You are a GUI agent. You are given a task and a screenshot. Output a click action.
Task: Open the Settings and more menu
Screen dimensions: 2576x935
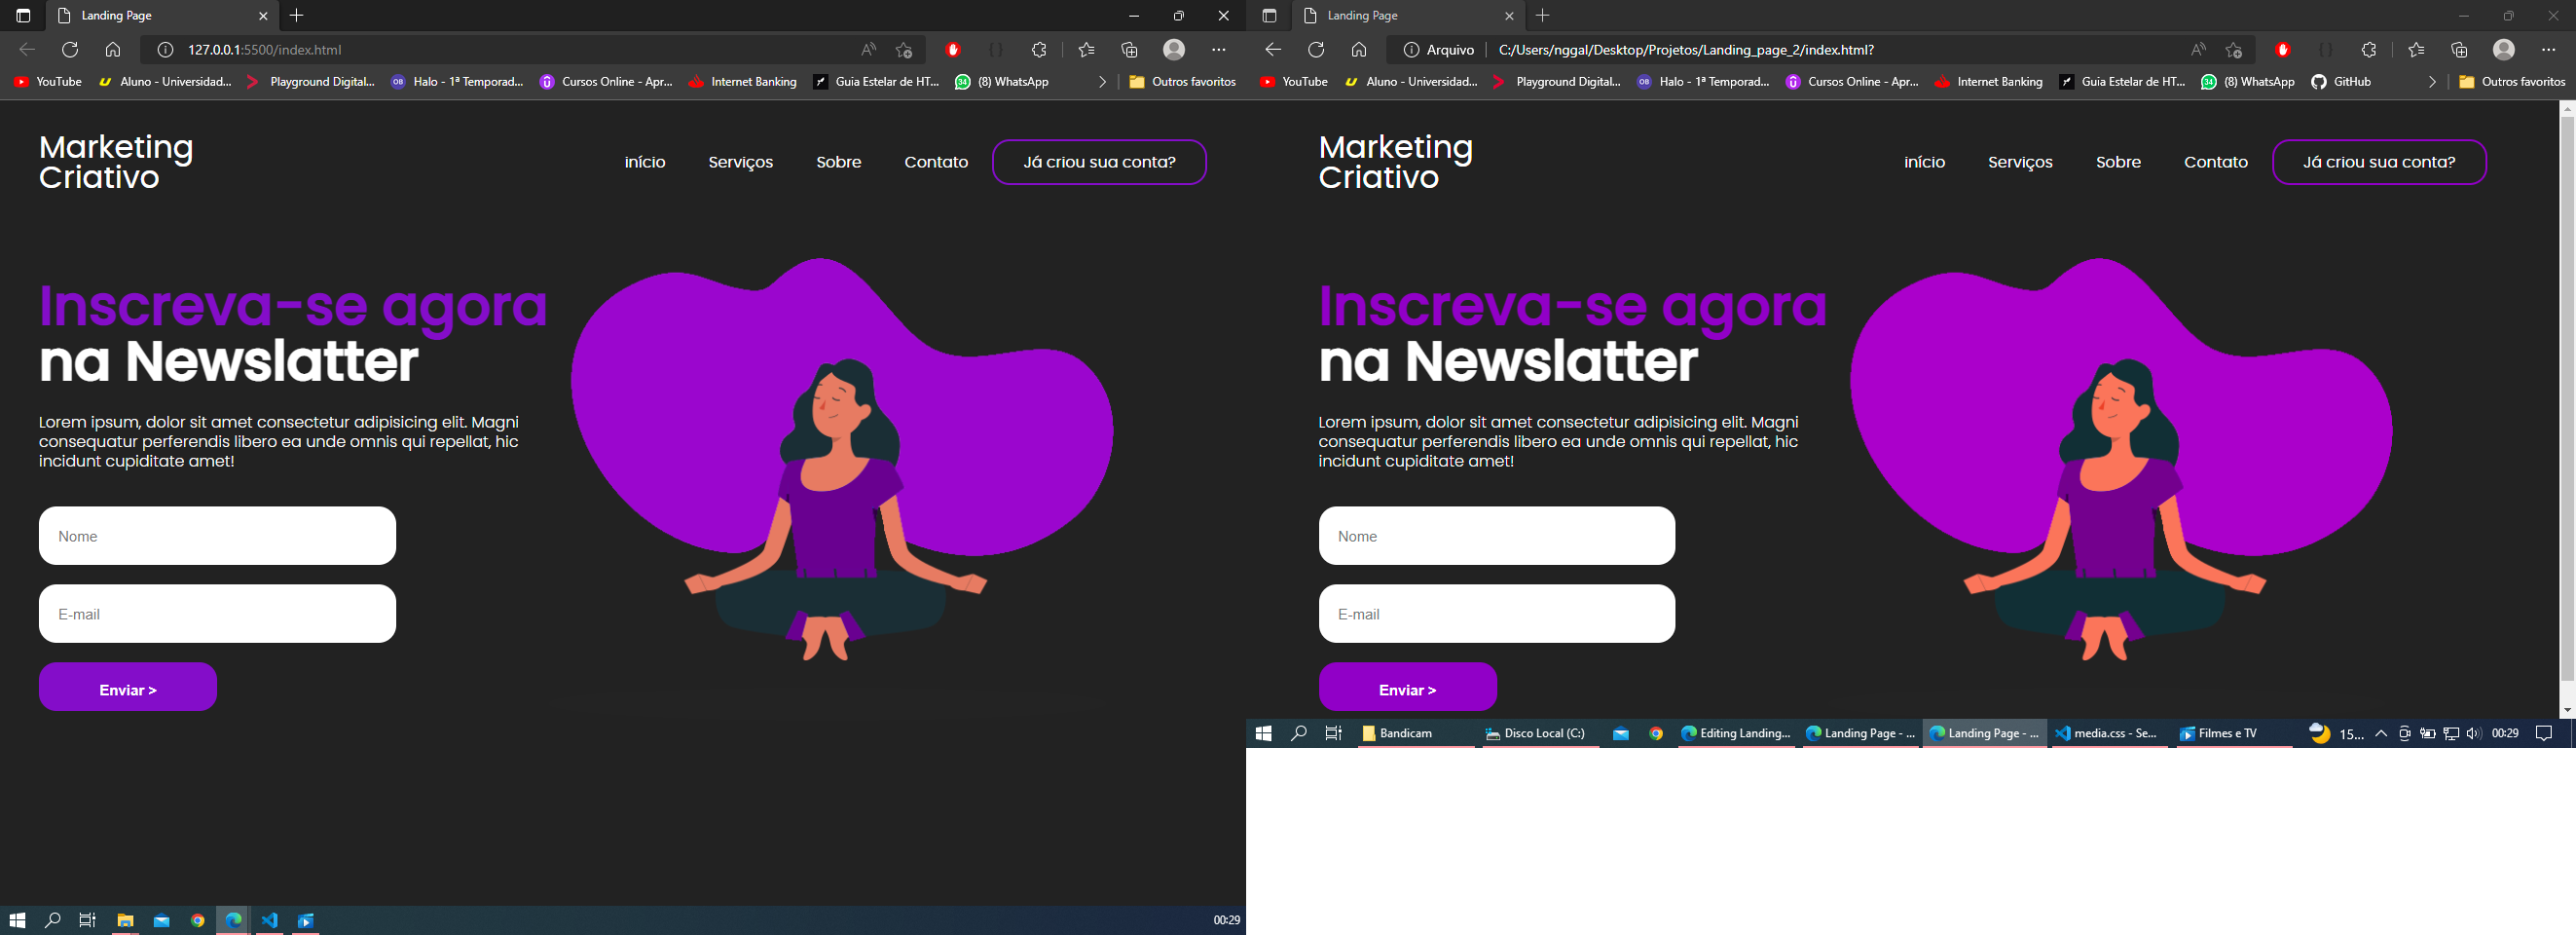pyautogui.click(x=1219, y=49)
